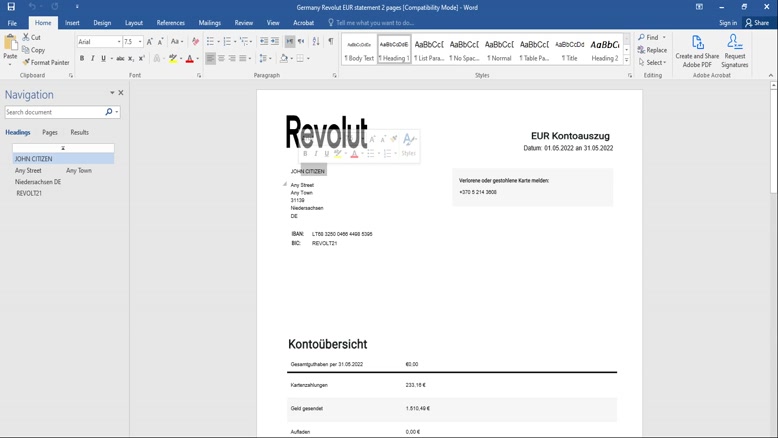Toggle show paragraph marks
This screenshot has width=778, height=438.
pos(331,42)
